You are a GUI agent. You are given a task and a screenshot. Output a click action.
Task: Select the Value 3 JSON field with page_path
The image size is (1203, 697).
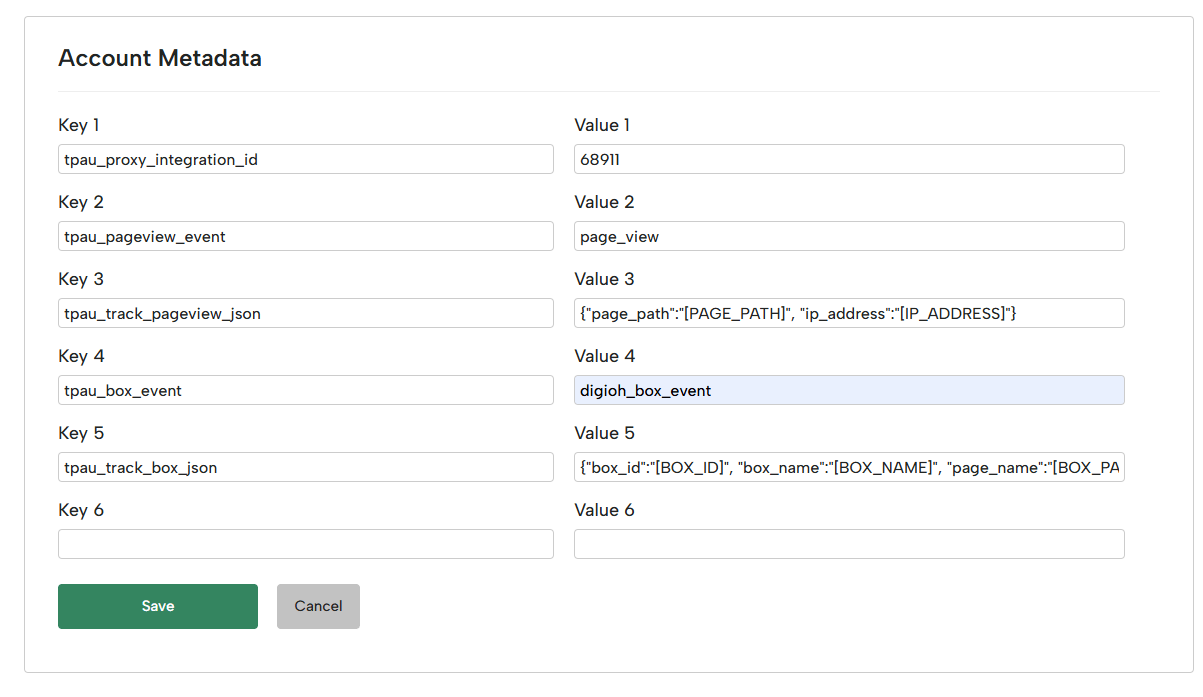pos(848,313)
